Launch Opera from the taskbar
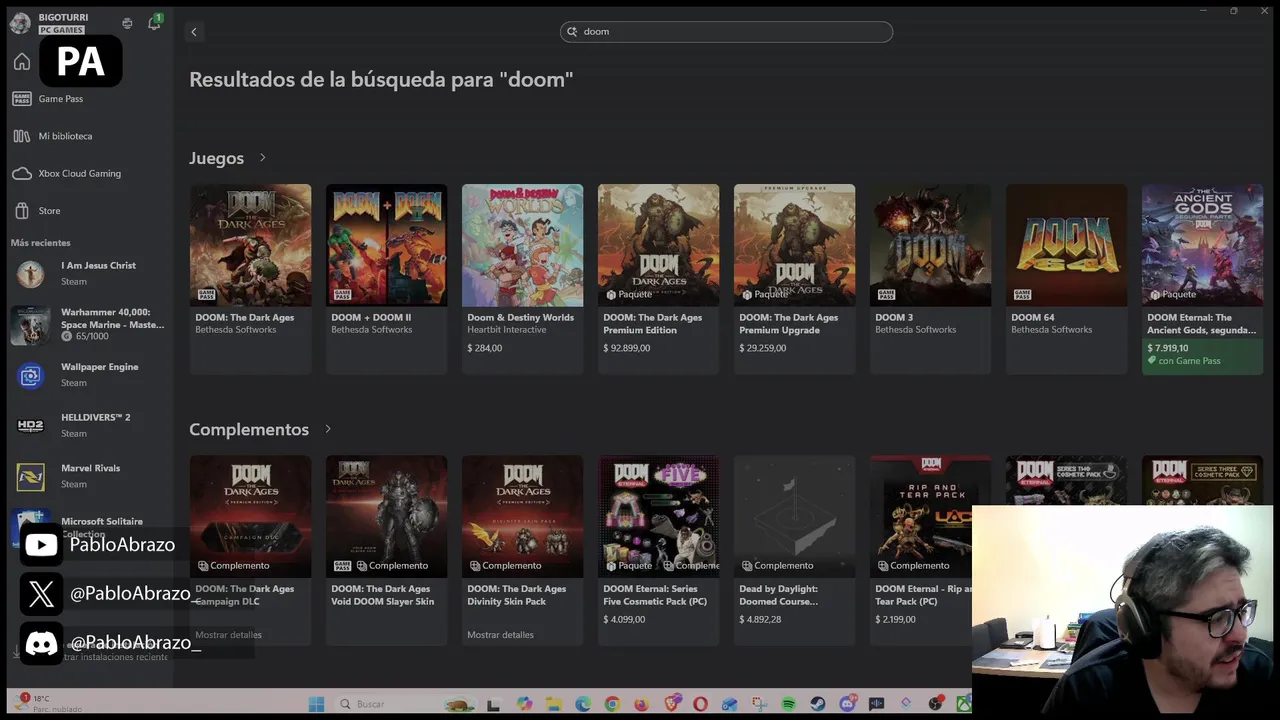The height and width of the screenshot is (720, 1280). pos(700,704)
